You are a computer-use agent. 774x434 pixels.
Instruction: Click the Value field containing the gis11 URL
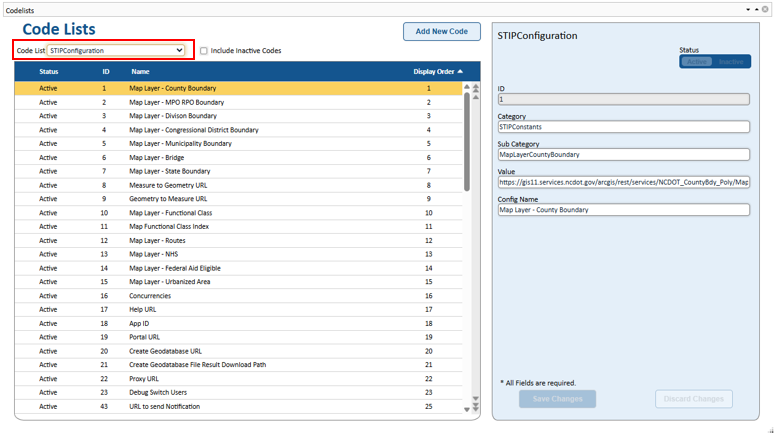pyautogui.click(x=623, y=182)
